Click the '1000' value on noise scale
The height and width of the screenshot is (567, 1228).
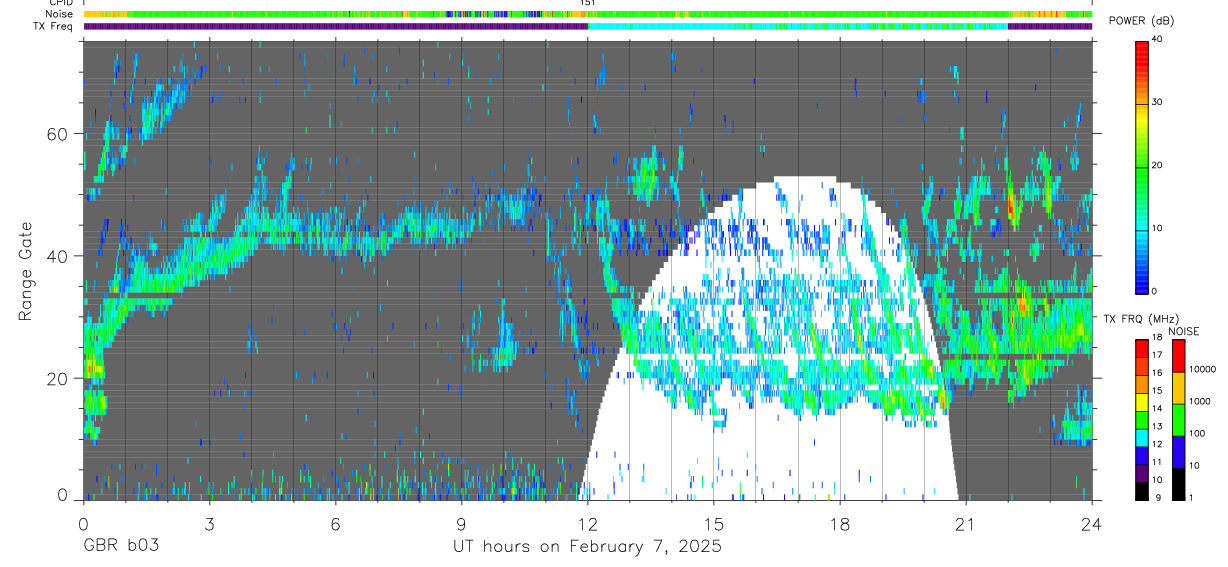1200,402
